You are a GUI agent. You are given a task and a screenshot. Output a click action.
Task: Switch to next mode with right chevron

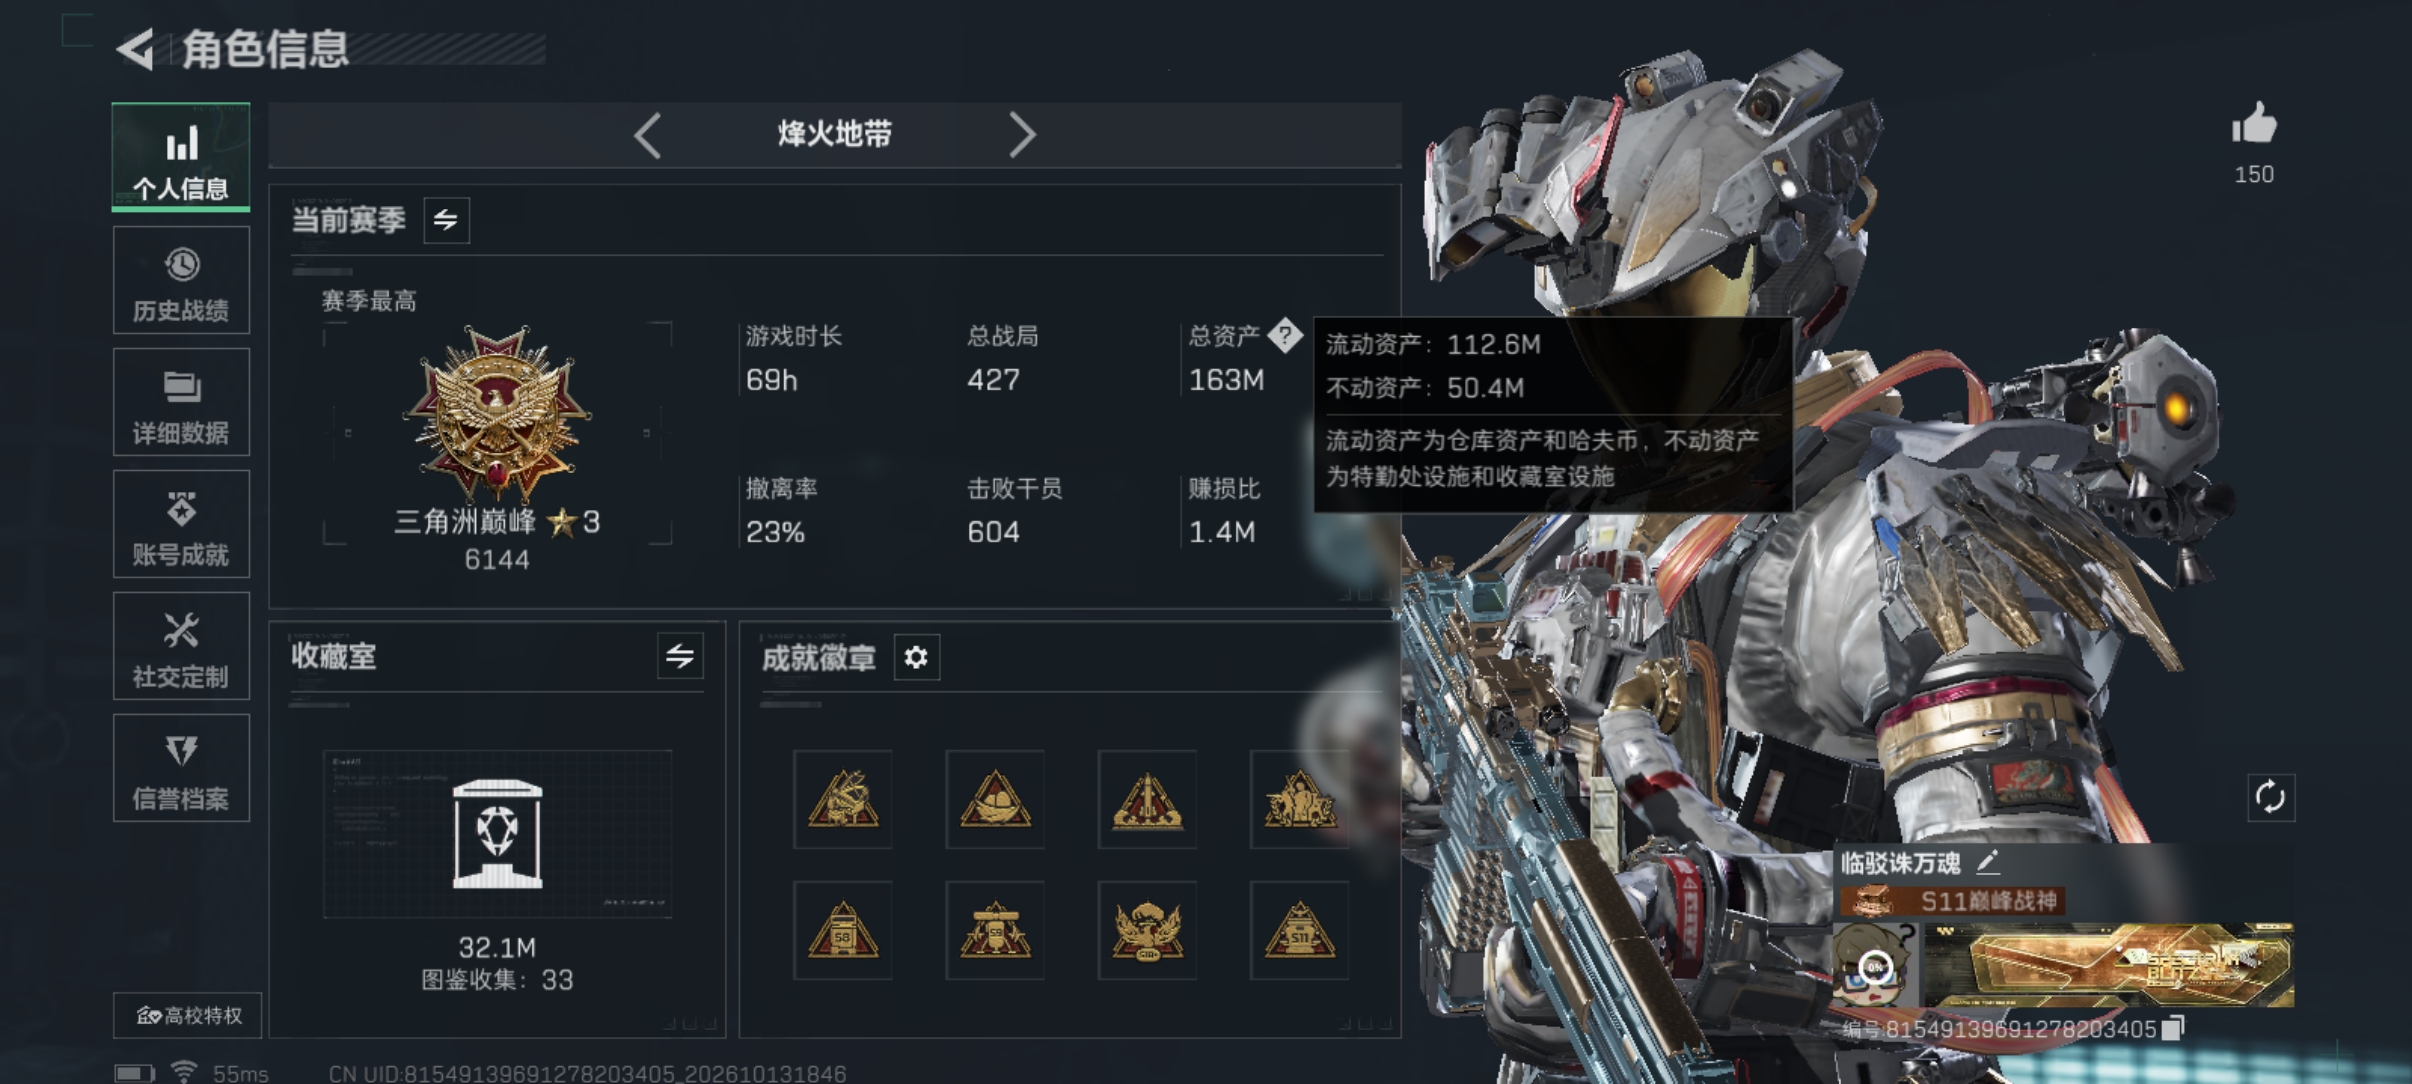point(1021,135)
